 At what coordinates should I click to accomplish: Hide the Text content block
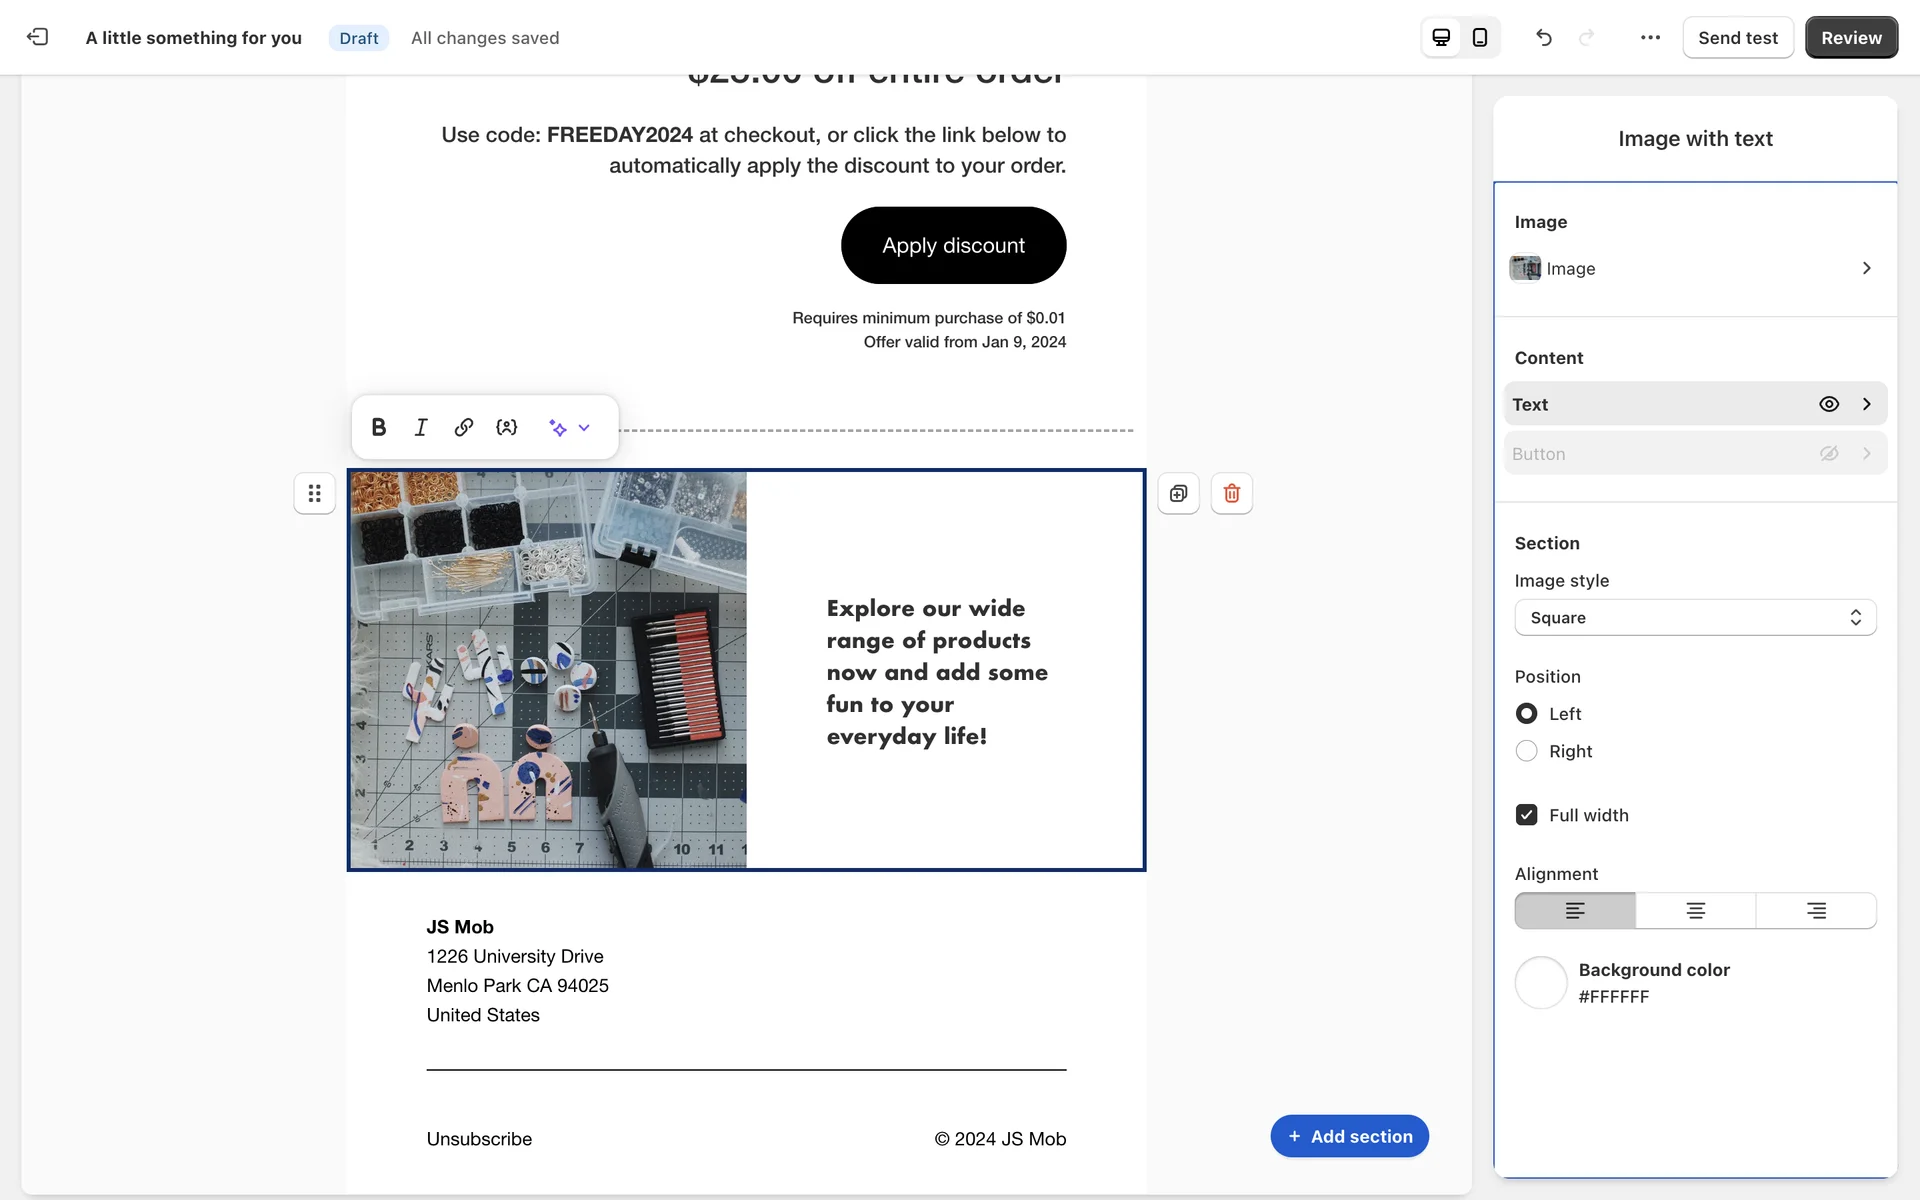tap(1828, 404)
